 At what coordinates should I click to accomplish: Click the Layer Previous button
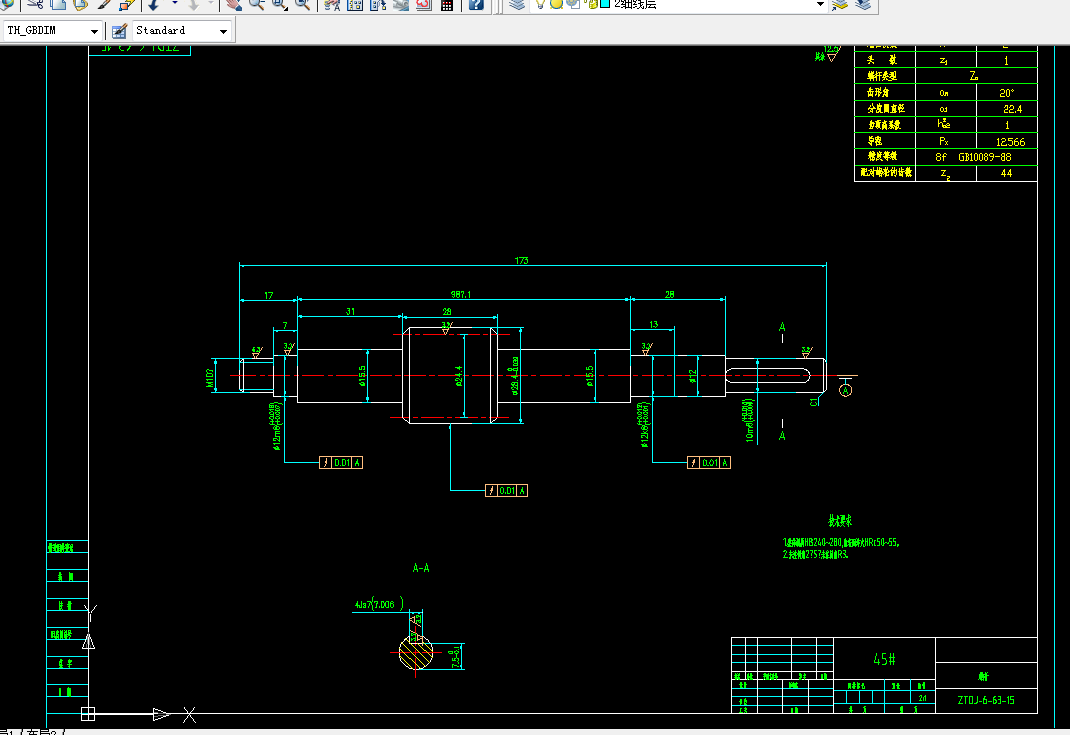tap(863, 5)
